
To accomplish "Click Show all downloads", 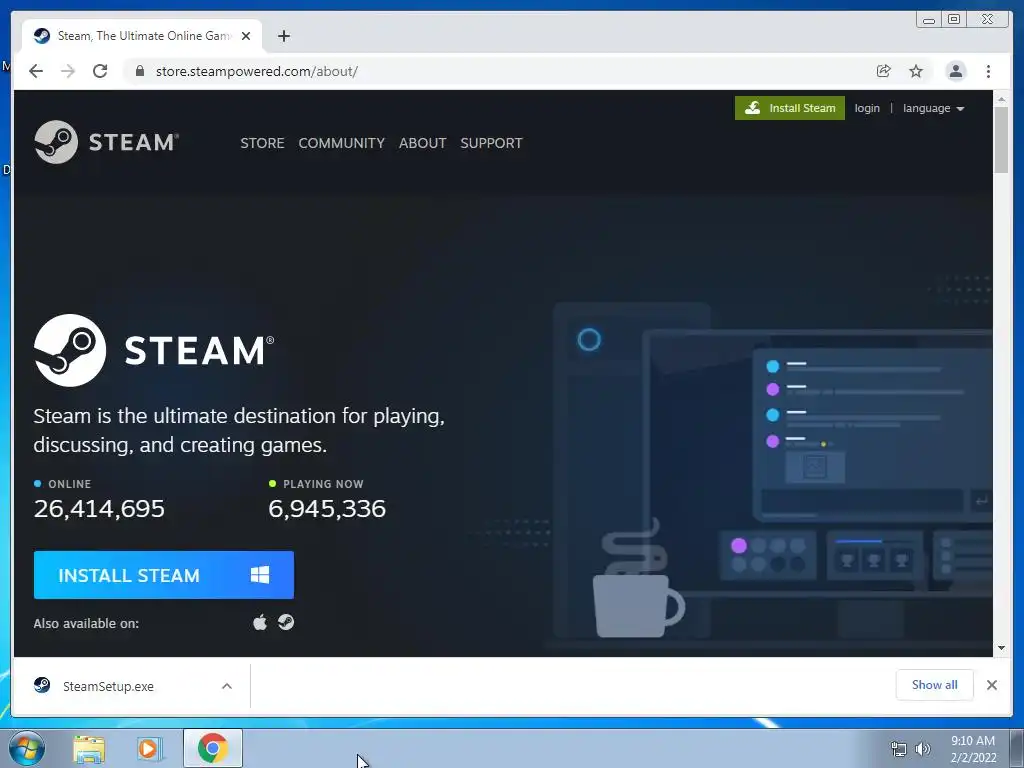I will tap(935, 685).
